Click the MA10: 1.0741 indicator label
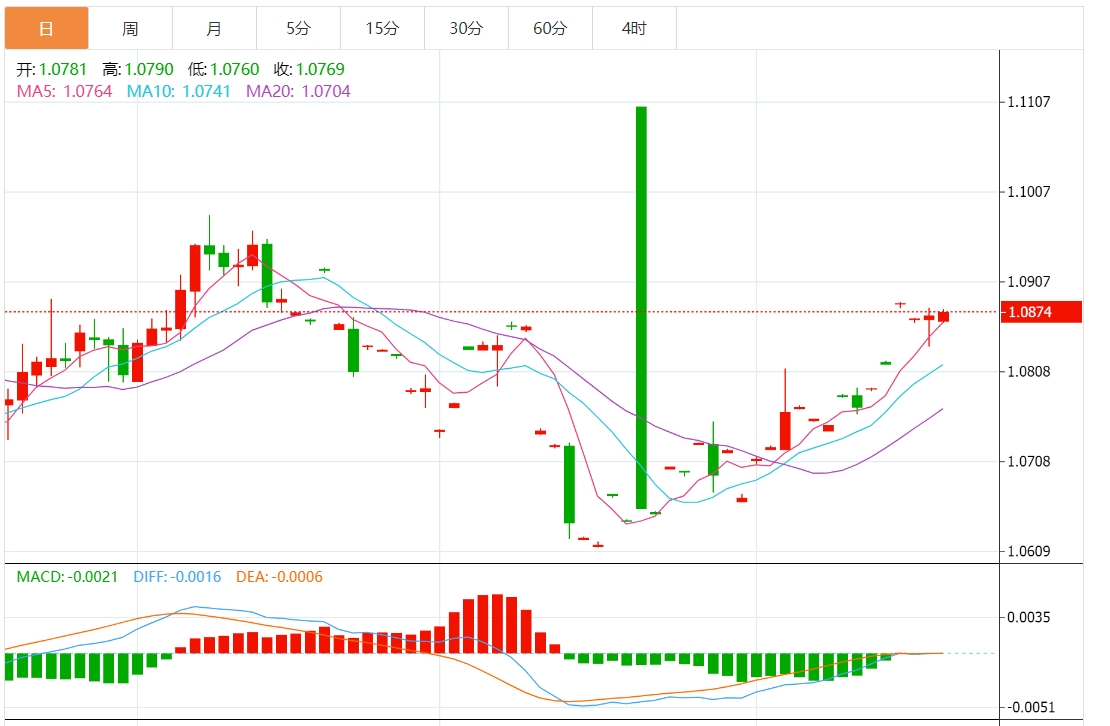The image size is (1110, 726). click(x=179, y=91)
